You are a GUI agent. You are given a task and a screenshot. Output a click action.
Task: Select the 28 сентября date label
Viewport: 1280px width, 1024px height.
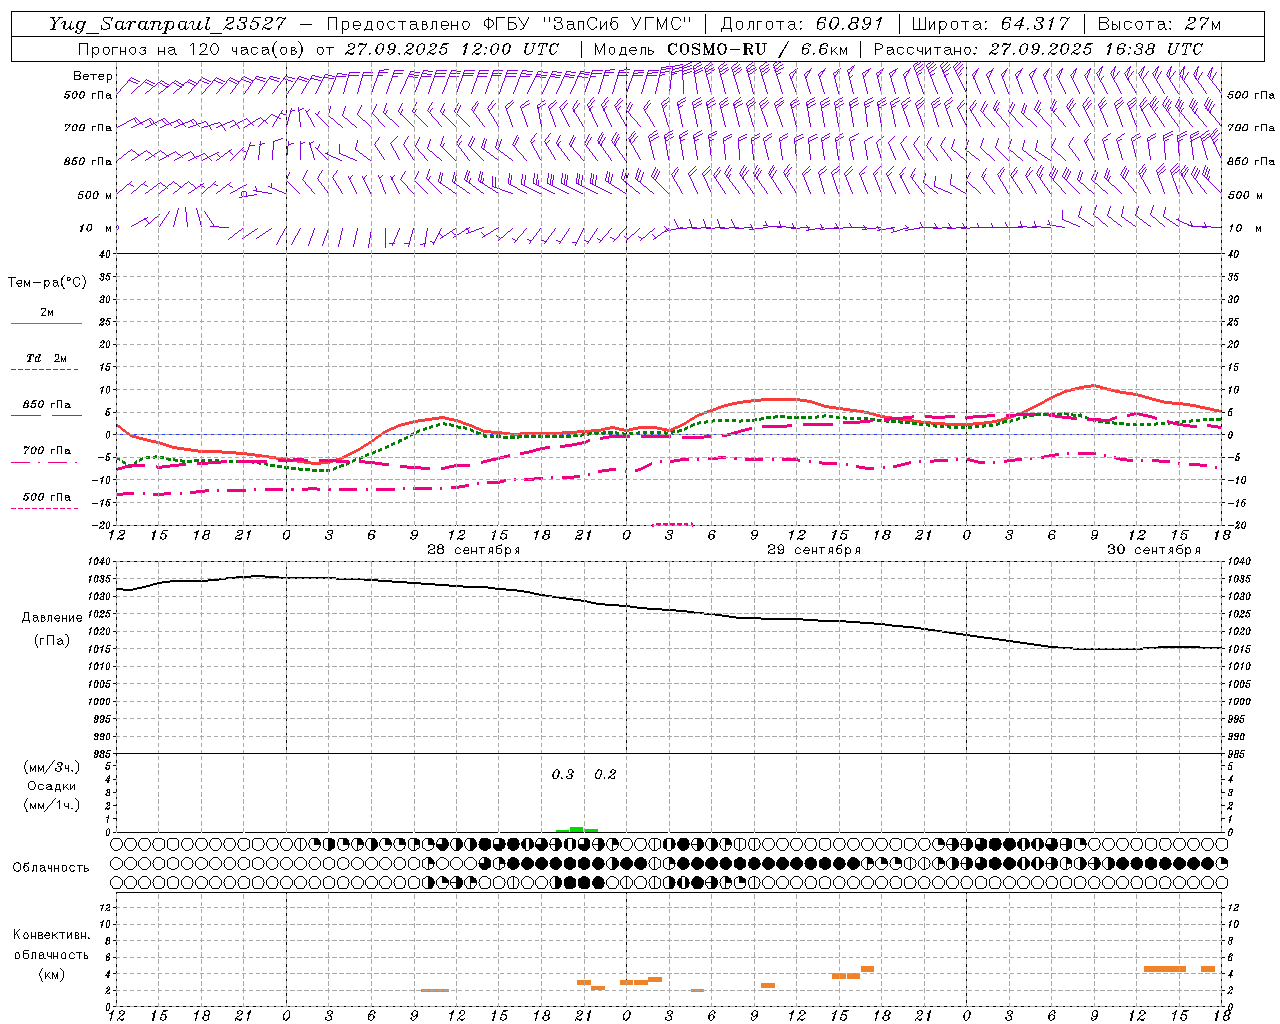coord(473,550)
